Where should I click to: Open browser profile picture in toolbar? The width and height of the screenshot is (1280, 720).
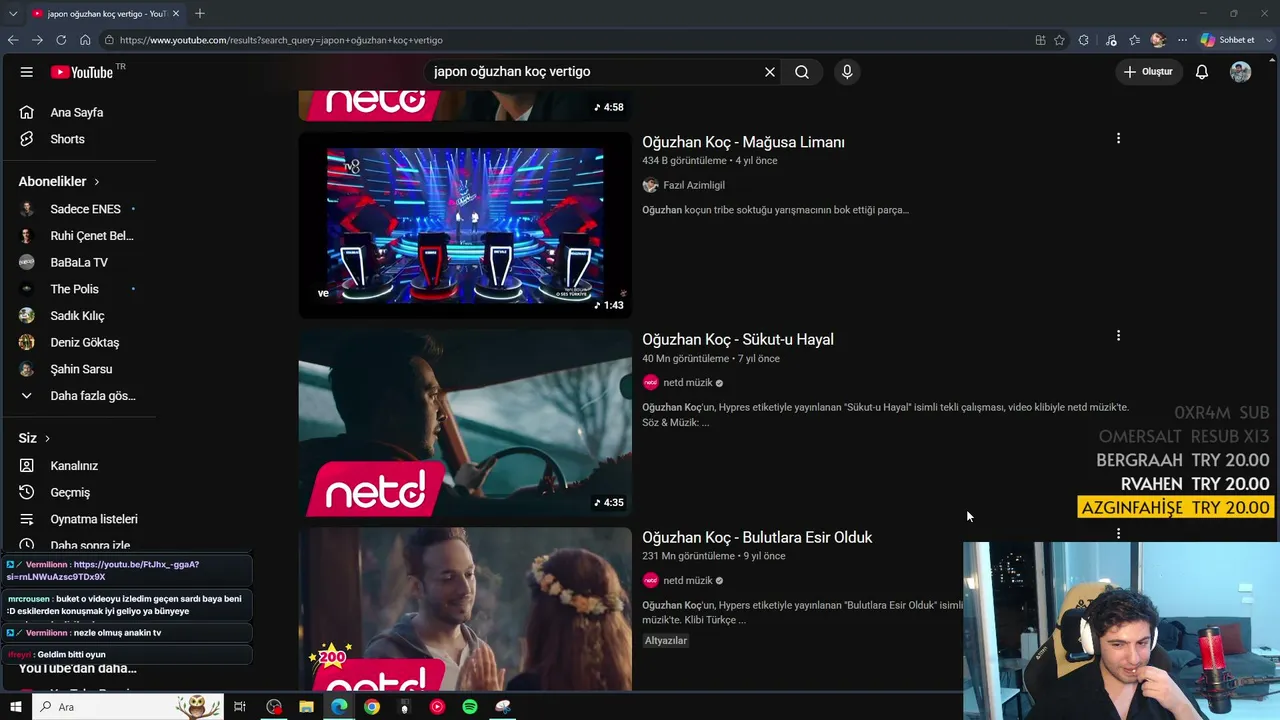(1158, 40)
